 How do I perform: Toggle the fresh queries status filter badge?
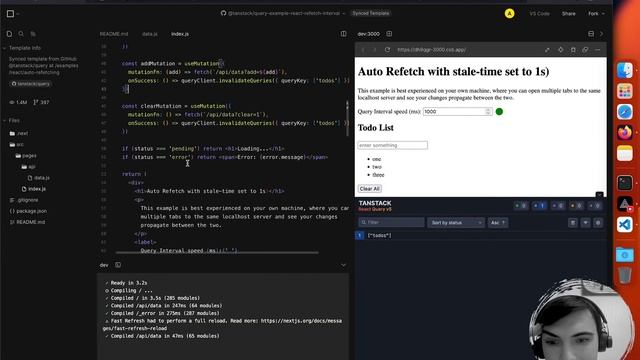tap(521, 206)
